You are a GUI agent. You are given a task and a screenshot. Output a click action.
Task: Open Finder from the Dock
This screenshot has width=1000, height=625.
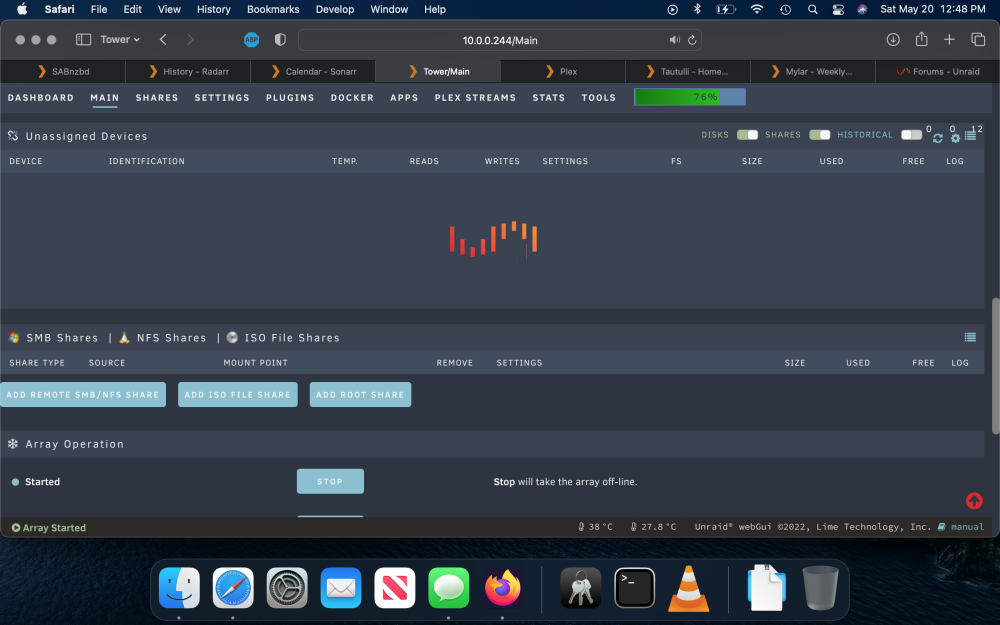click(179, 587)
